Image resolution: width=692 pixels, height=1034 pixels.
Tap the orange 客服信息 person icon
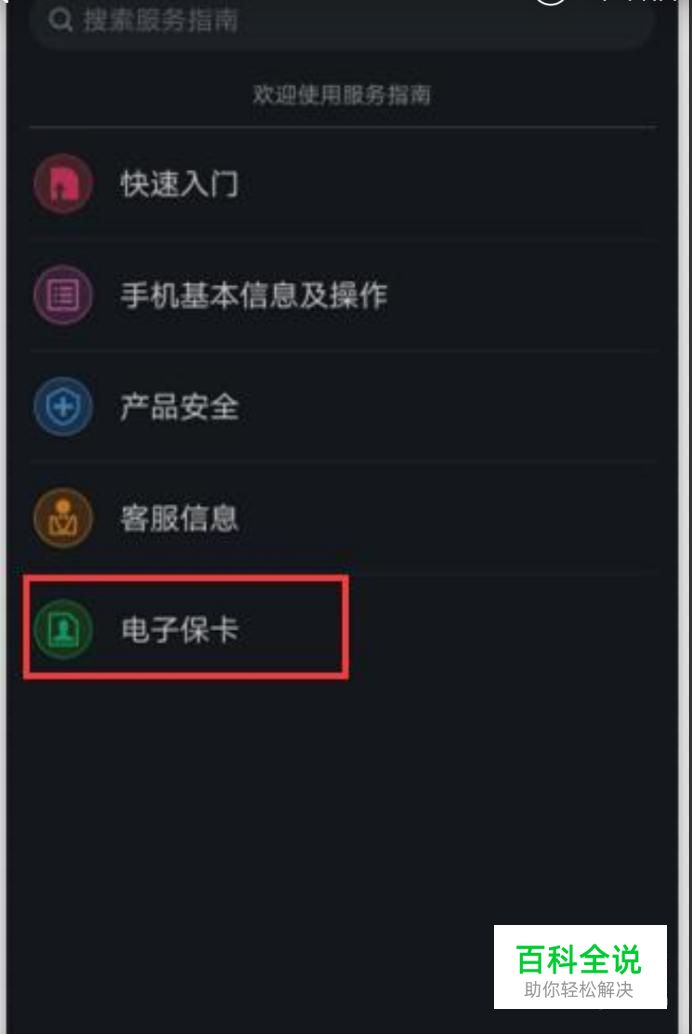(63, 518)
